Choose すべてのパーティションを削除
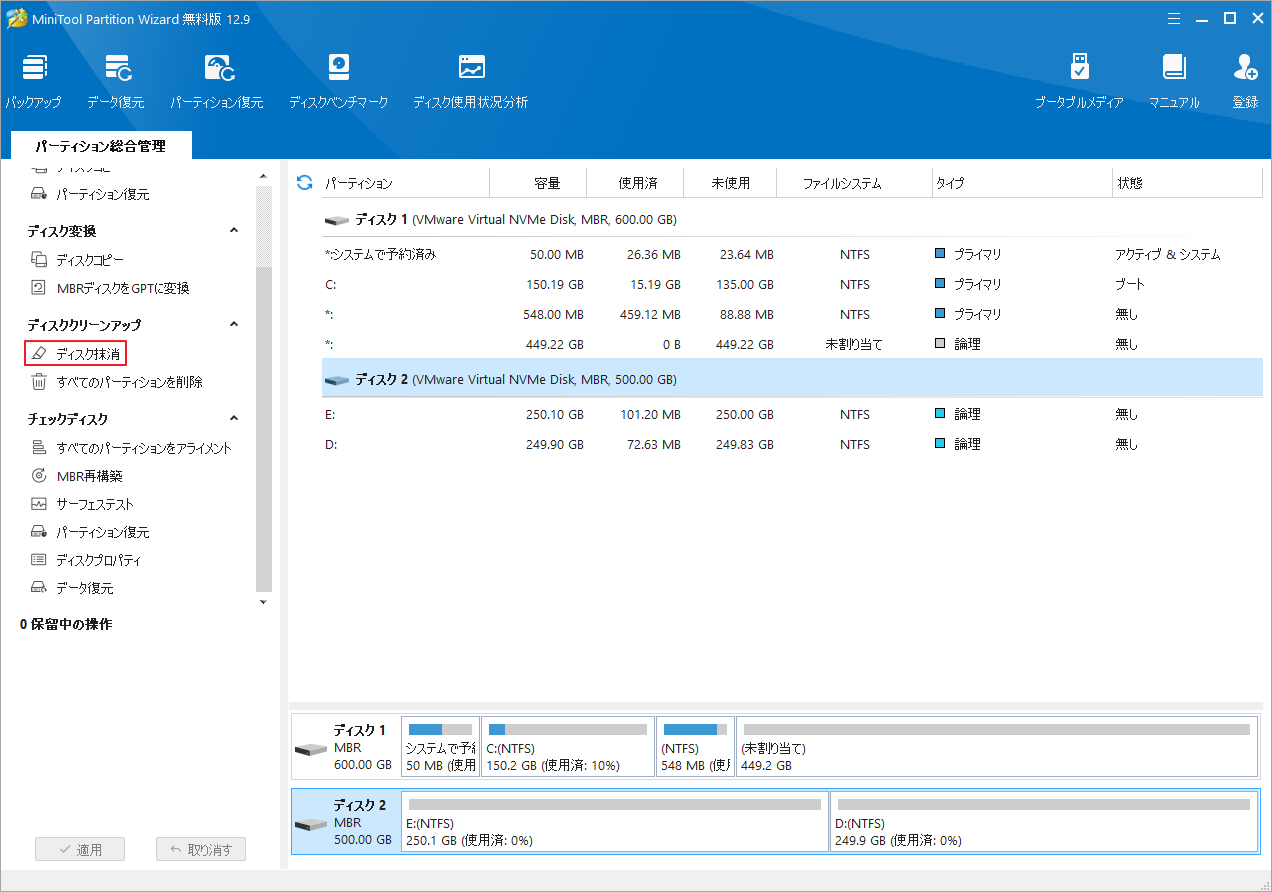This screenshot has width=1272, height=892. (x=117, y=382)
